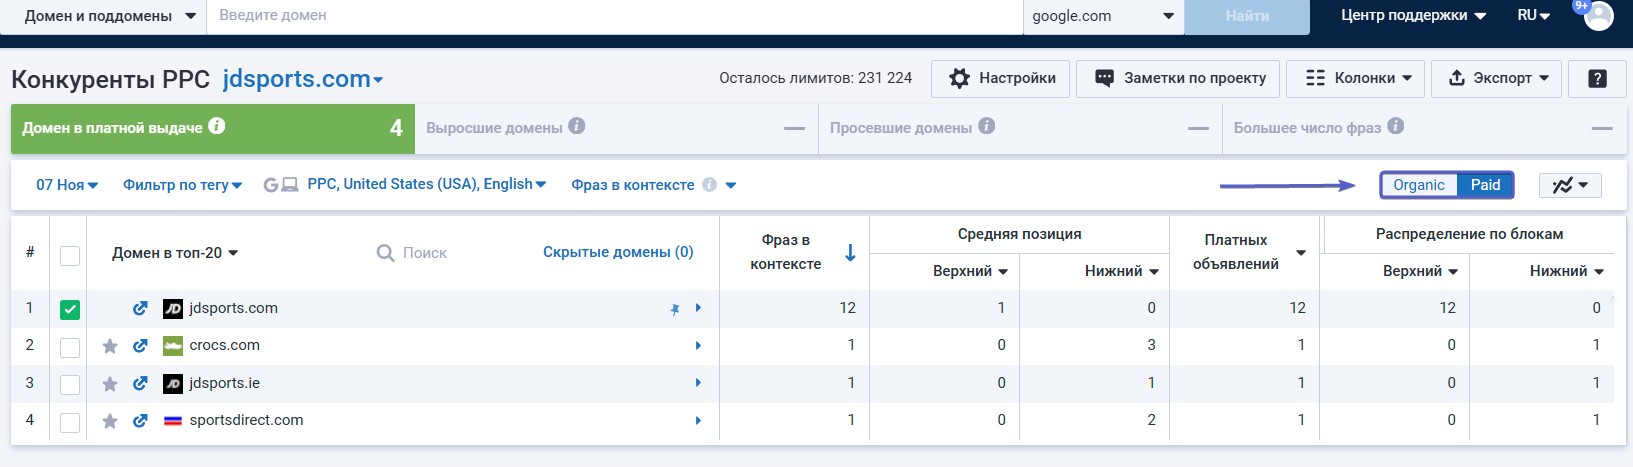Toggle select-all checkbox in table header
Image resolution: width=1633 pixels, height=467 pixels.
pos(70,255)
